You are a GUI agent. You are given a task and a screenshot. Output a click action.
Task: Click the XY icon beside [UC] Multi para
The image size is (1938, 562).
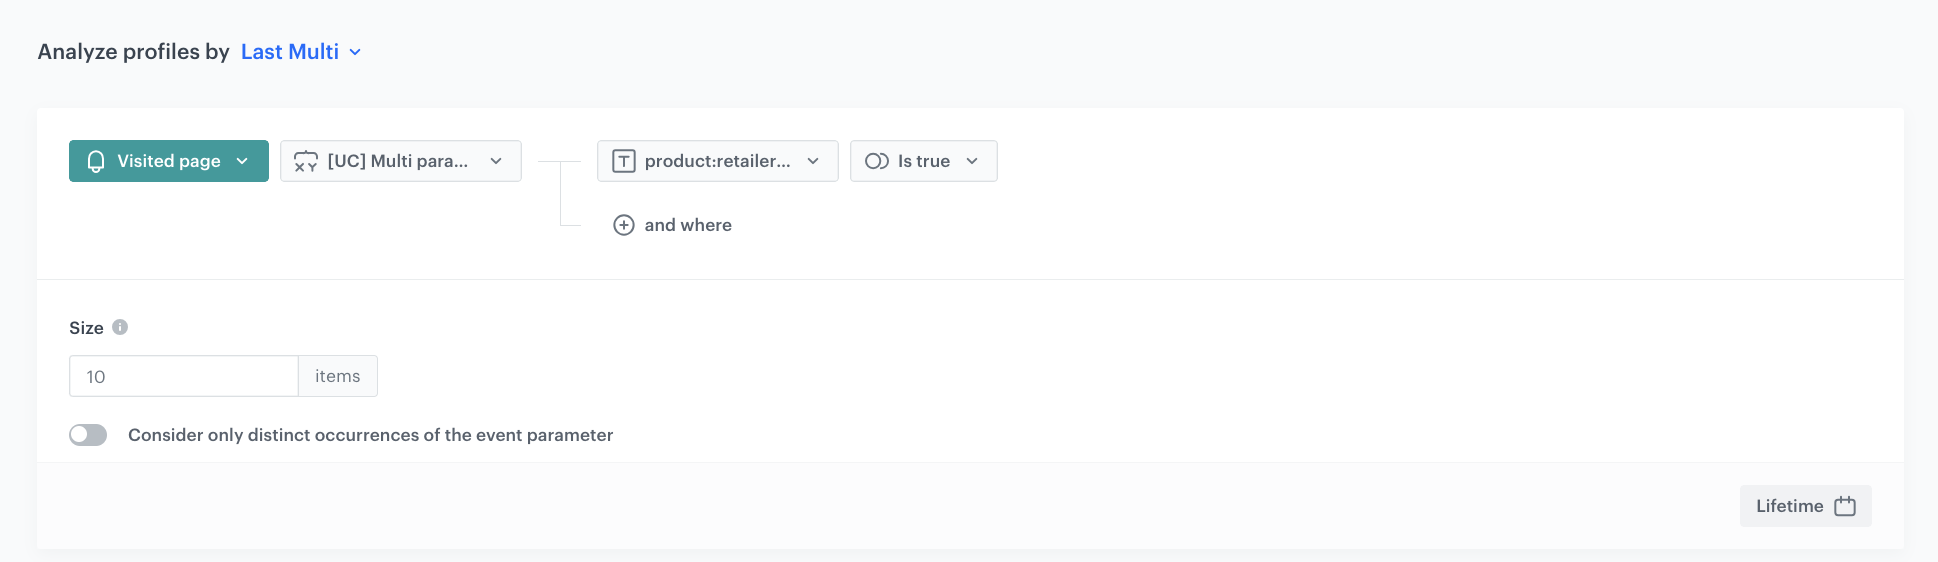point(306,161)
